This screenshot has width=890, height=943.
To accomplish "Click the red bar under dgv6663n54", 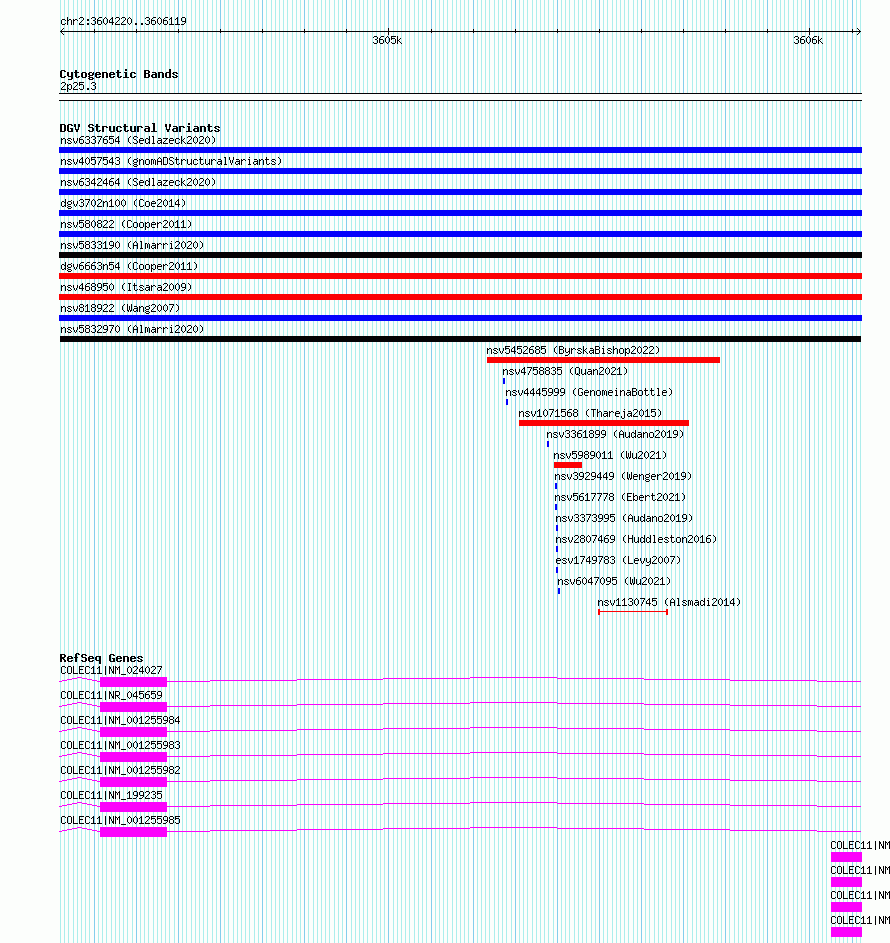I will 461,276.
